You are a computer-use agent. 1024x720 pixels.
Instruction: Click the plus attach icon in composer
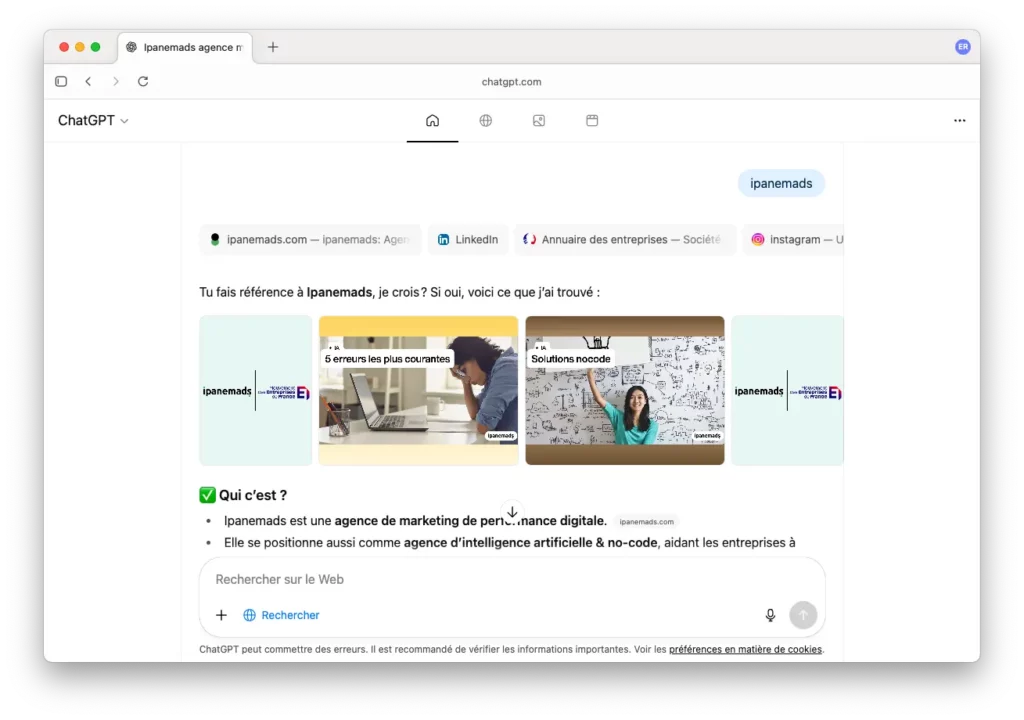click(x=221, y=615)
